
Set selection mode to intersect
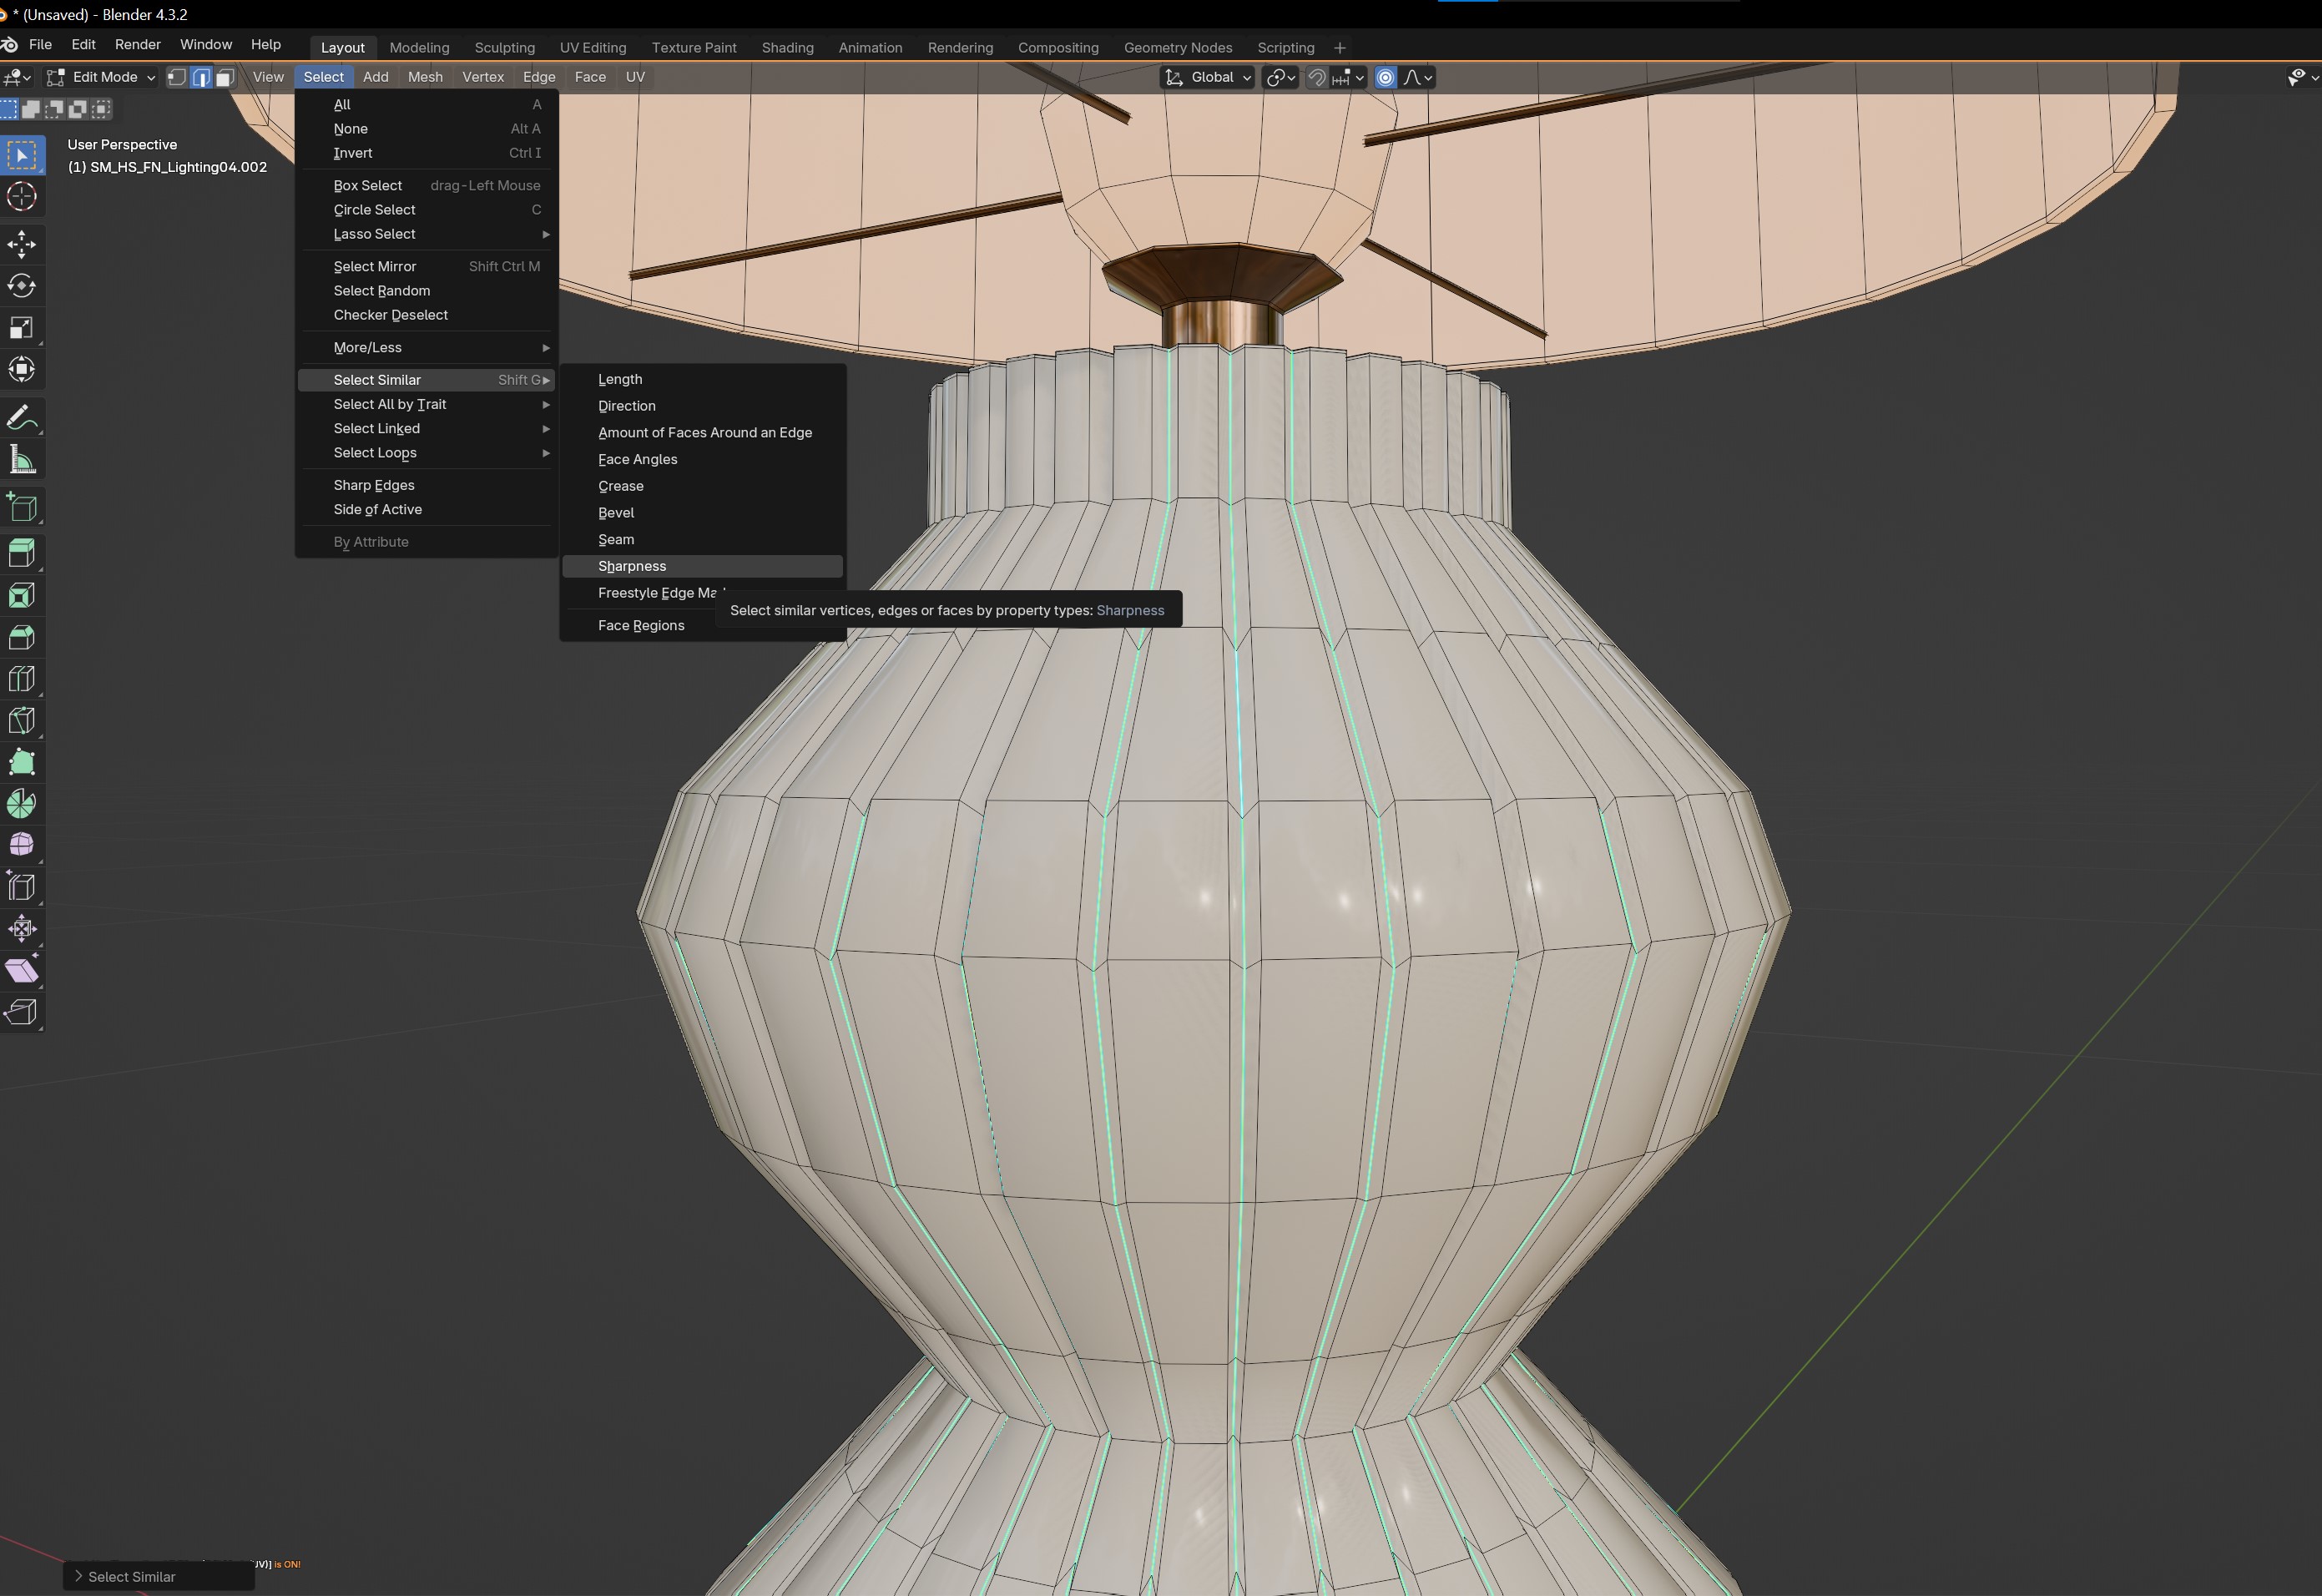101,108
